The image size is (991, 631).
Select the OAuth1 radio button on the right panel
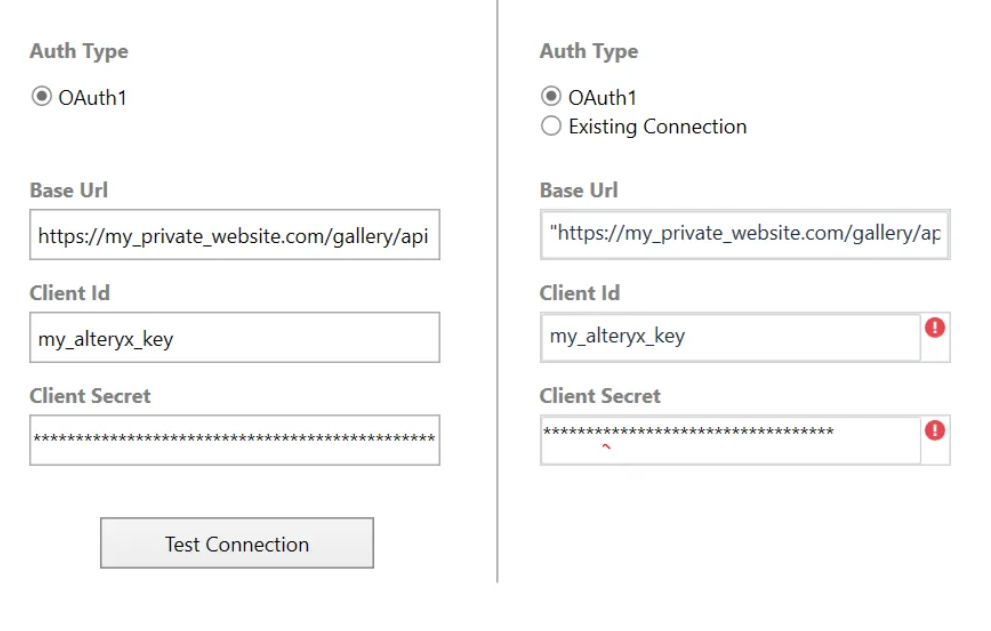550,97
